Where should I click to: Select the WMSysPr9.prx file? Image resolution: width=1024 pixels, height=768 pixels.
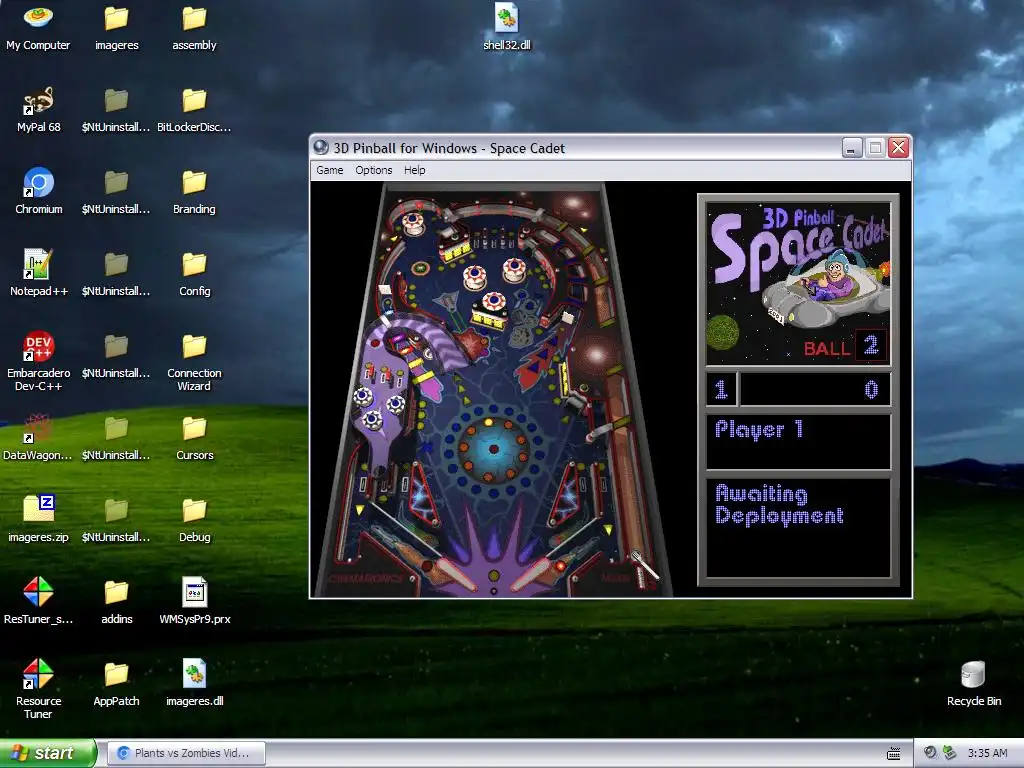coord(195,601)
